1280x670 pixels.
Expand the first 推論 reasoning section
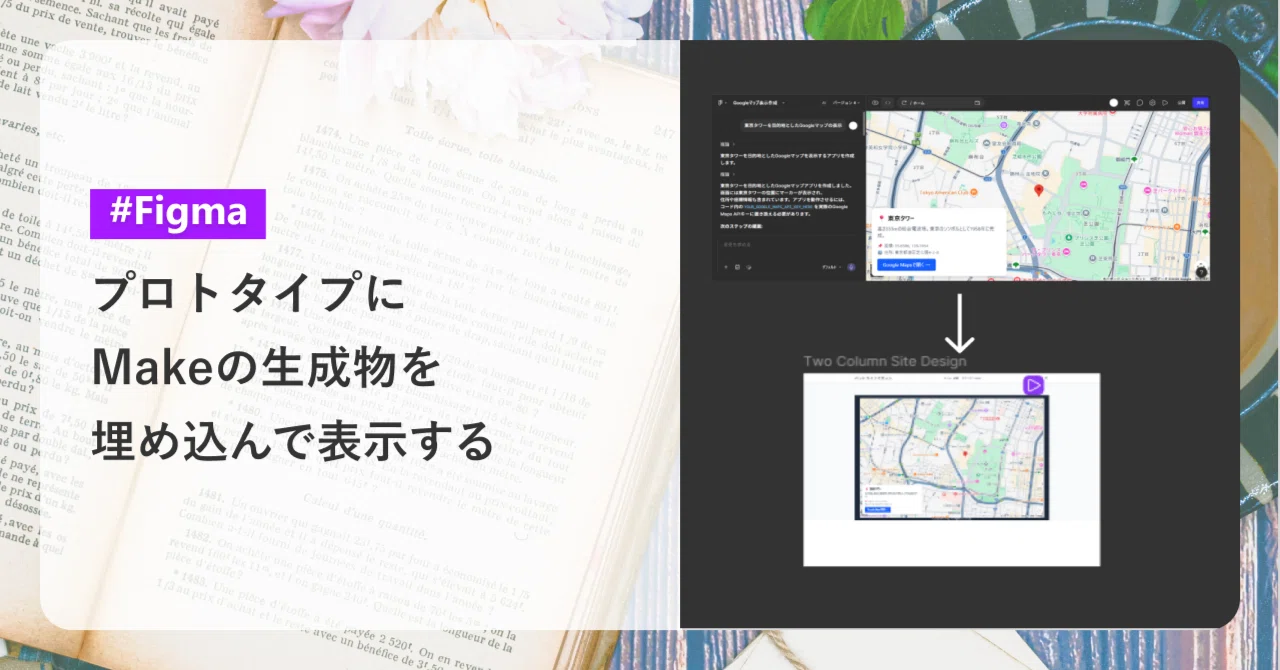click(726, 144)
